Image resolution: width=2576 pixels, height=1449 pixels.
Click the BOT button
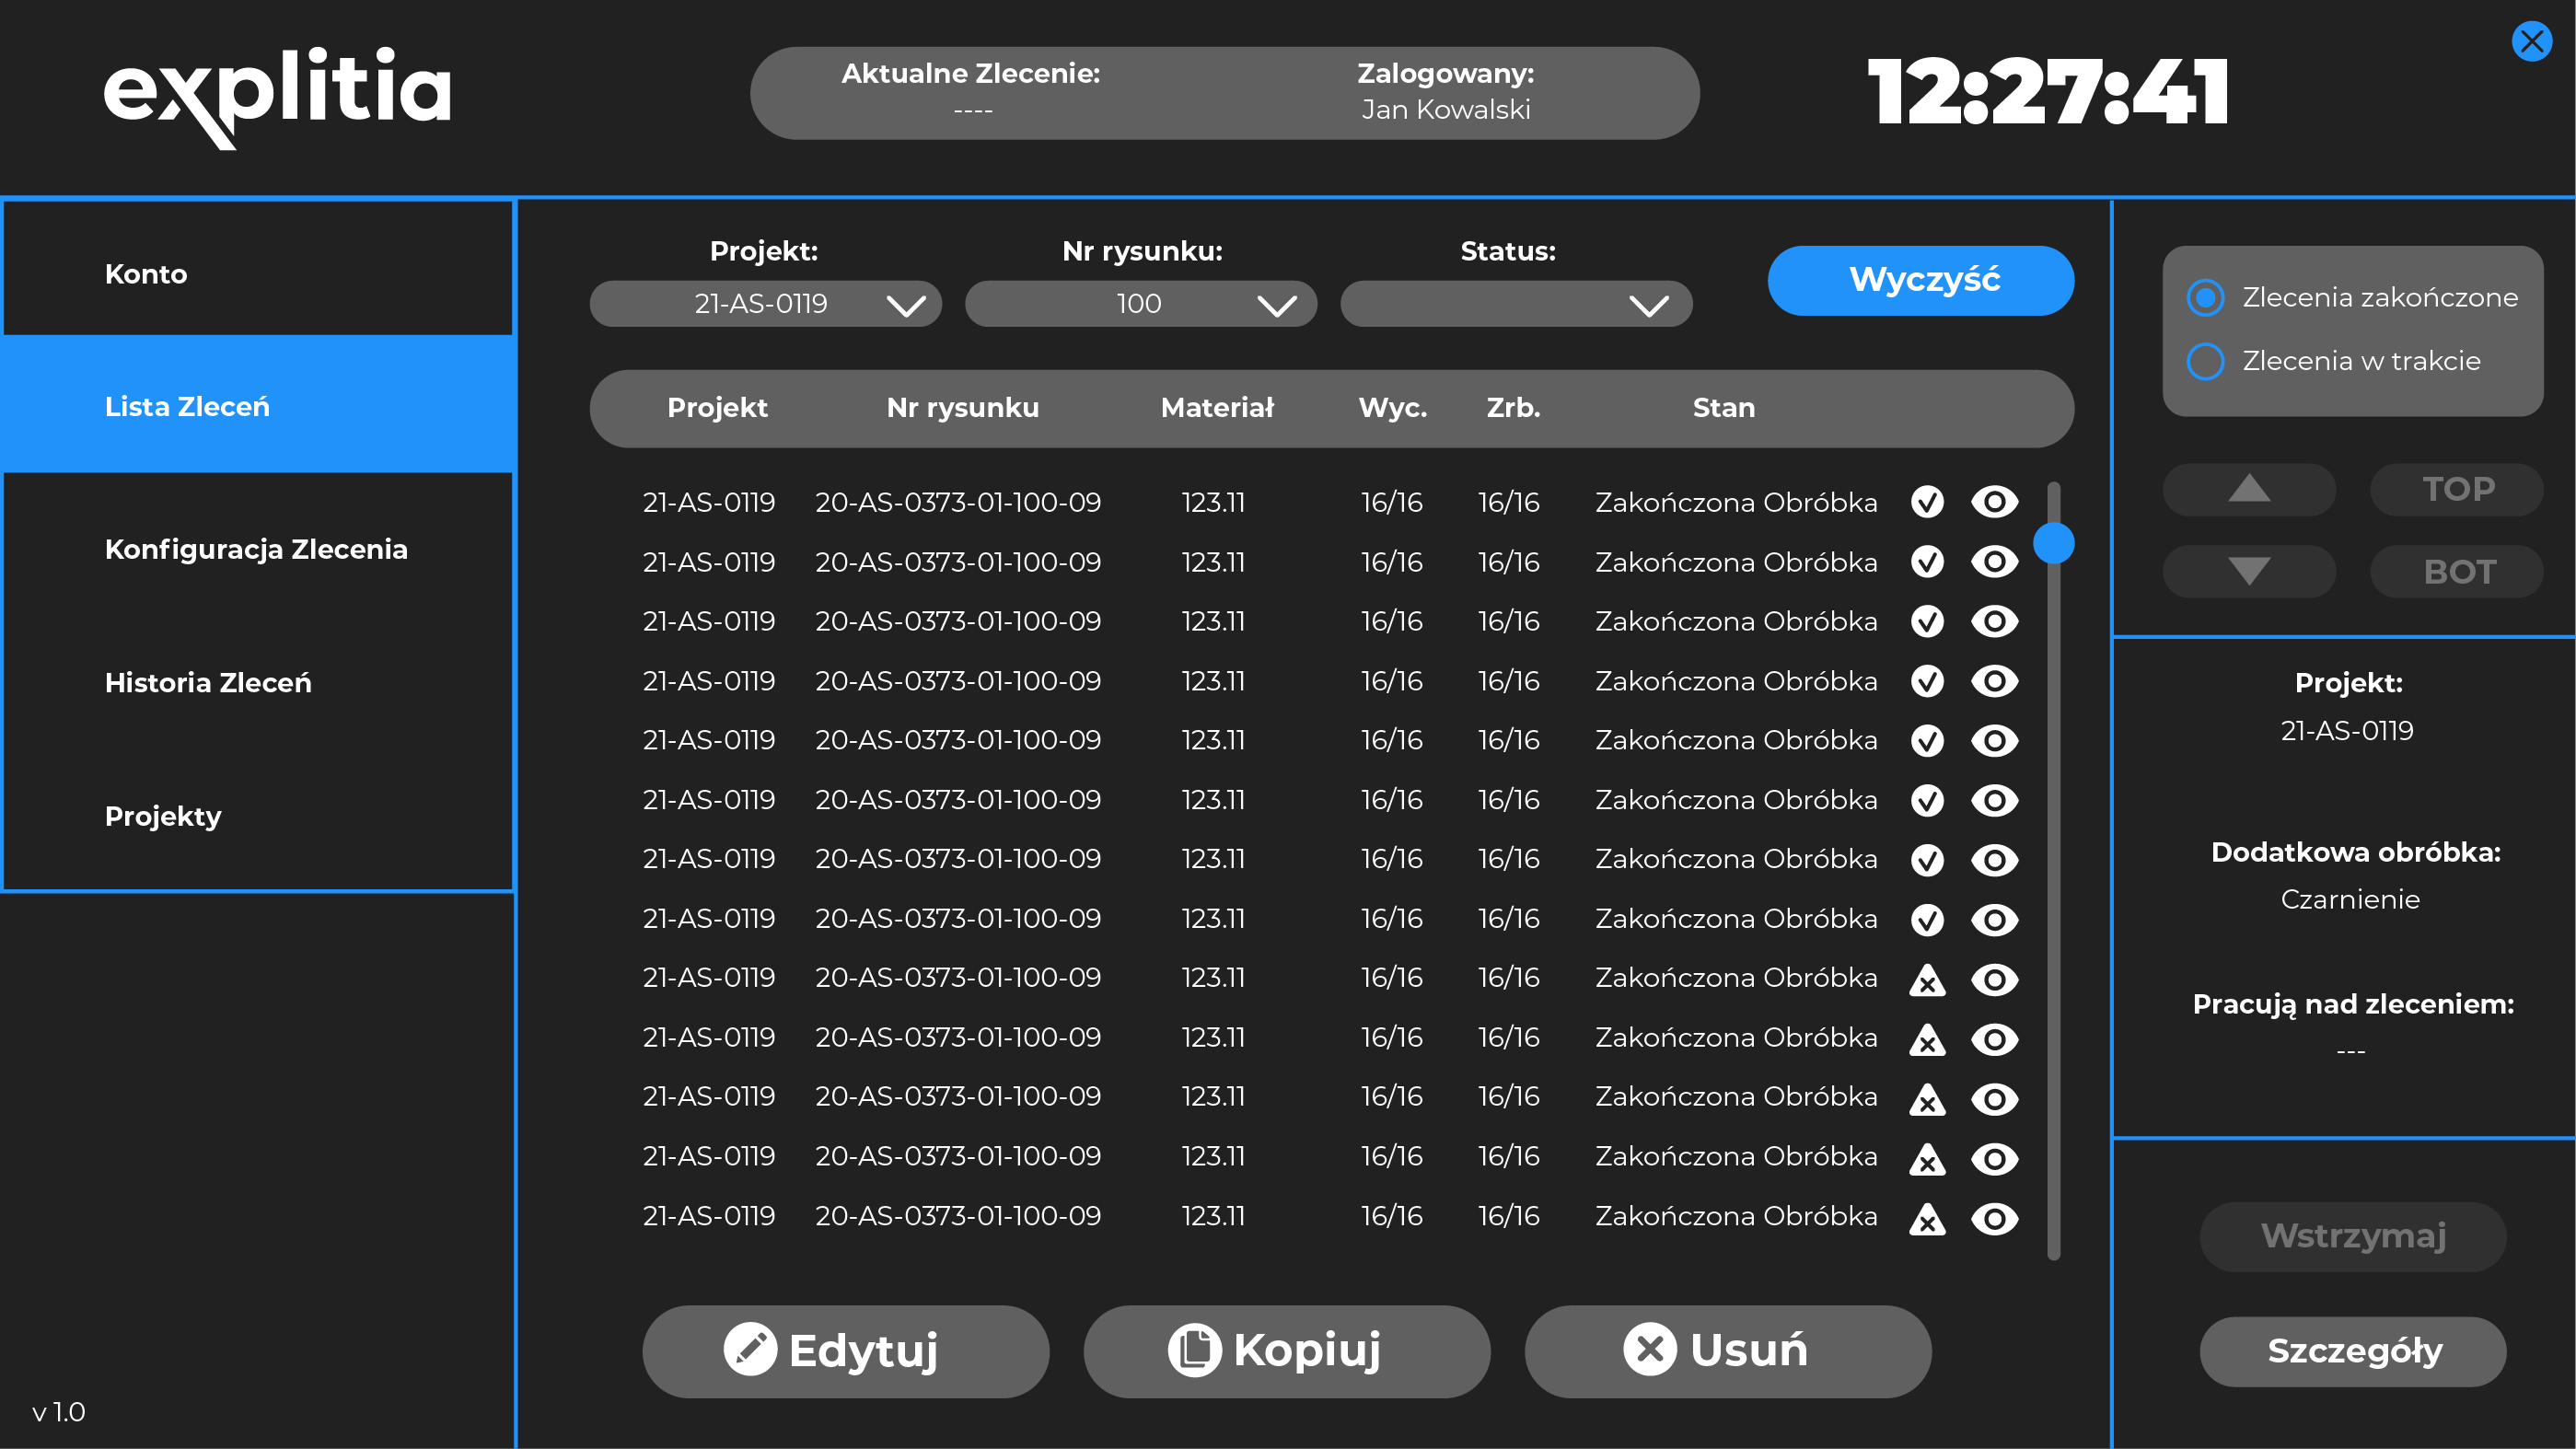(x=2457, y=571)
